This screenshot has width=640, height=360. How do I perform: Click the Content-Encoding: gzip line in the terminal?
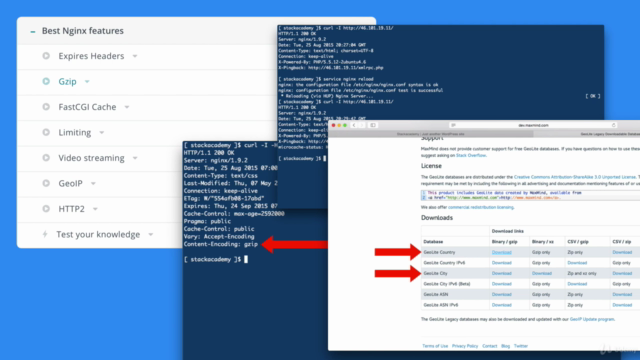(220, 244)
